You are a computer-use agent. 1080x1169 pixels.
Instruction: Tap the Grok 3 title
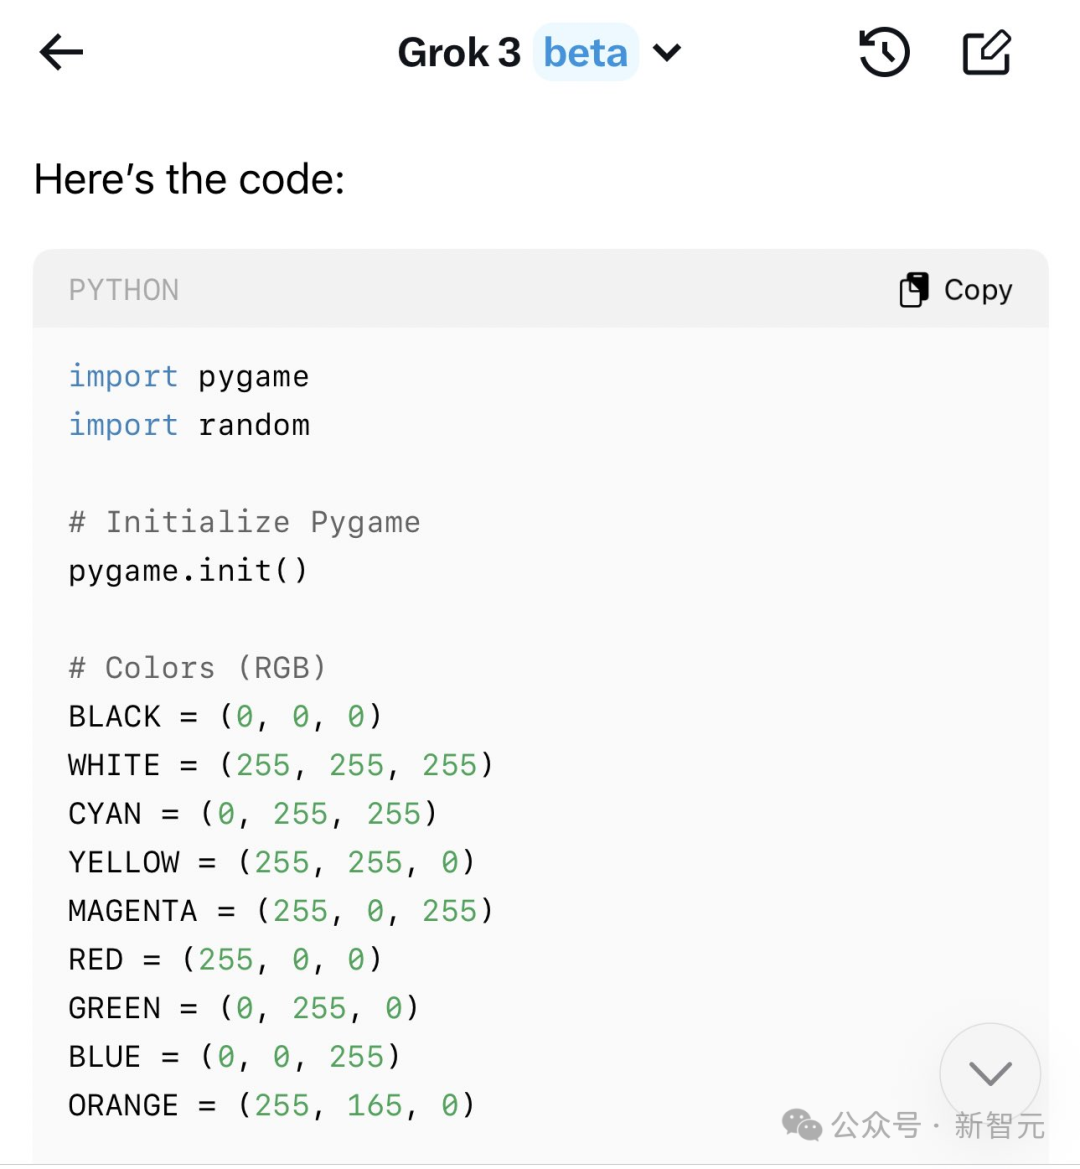[x=459, y=52]
